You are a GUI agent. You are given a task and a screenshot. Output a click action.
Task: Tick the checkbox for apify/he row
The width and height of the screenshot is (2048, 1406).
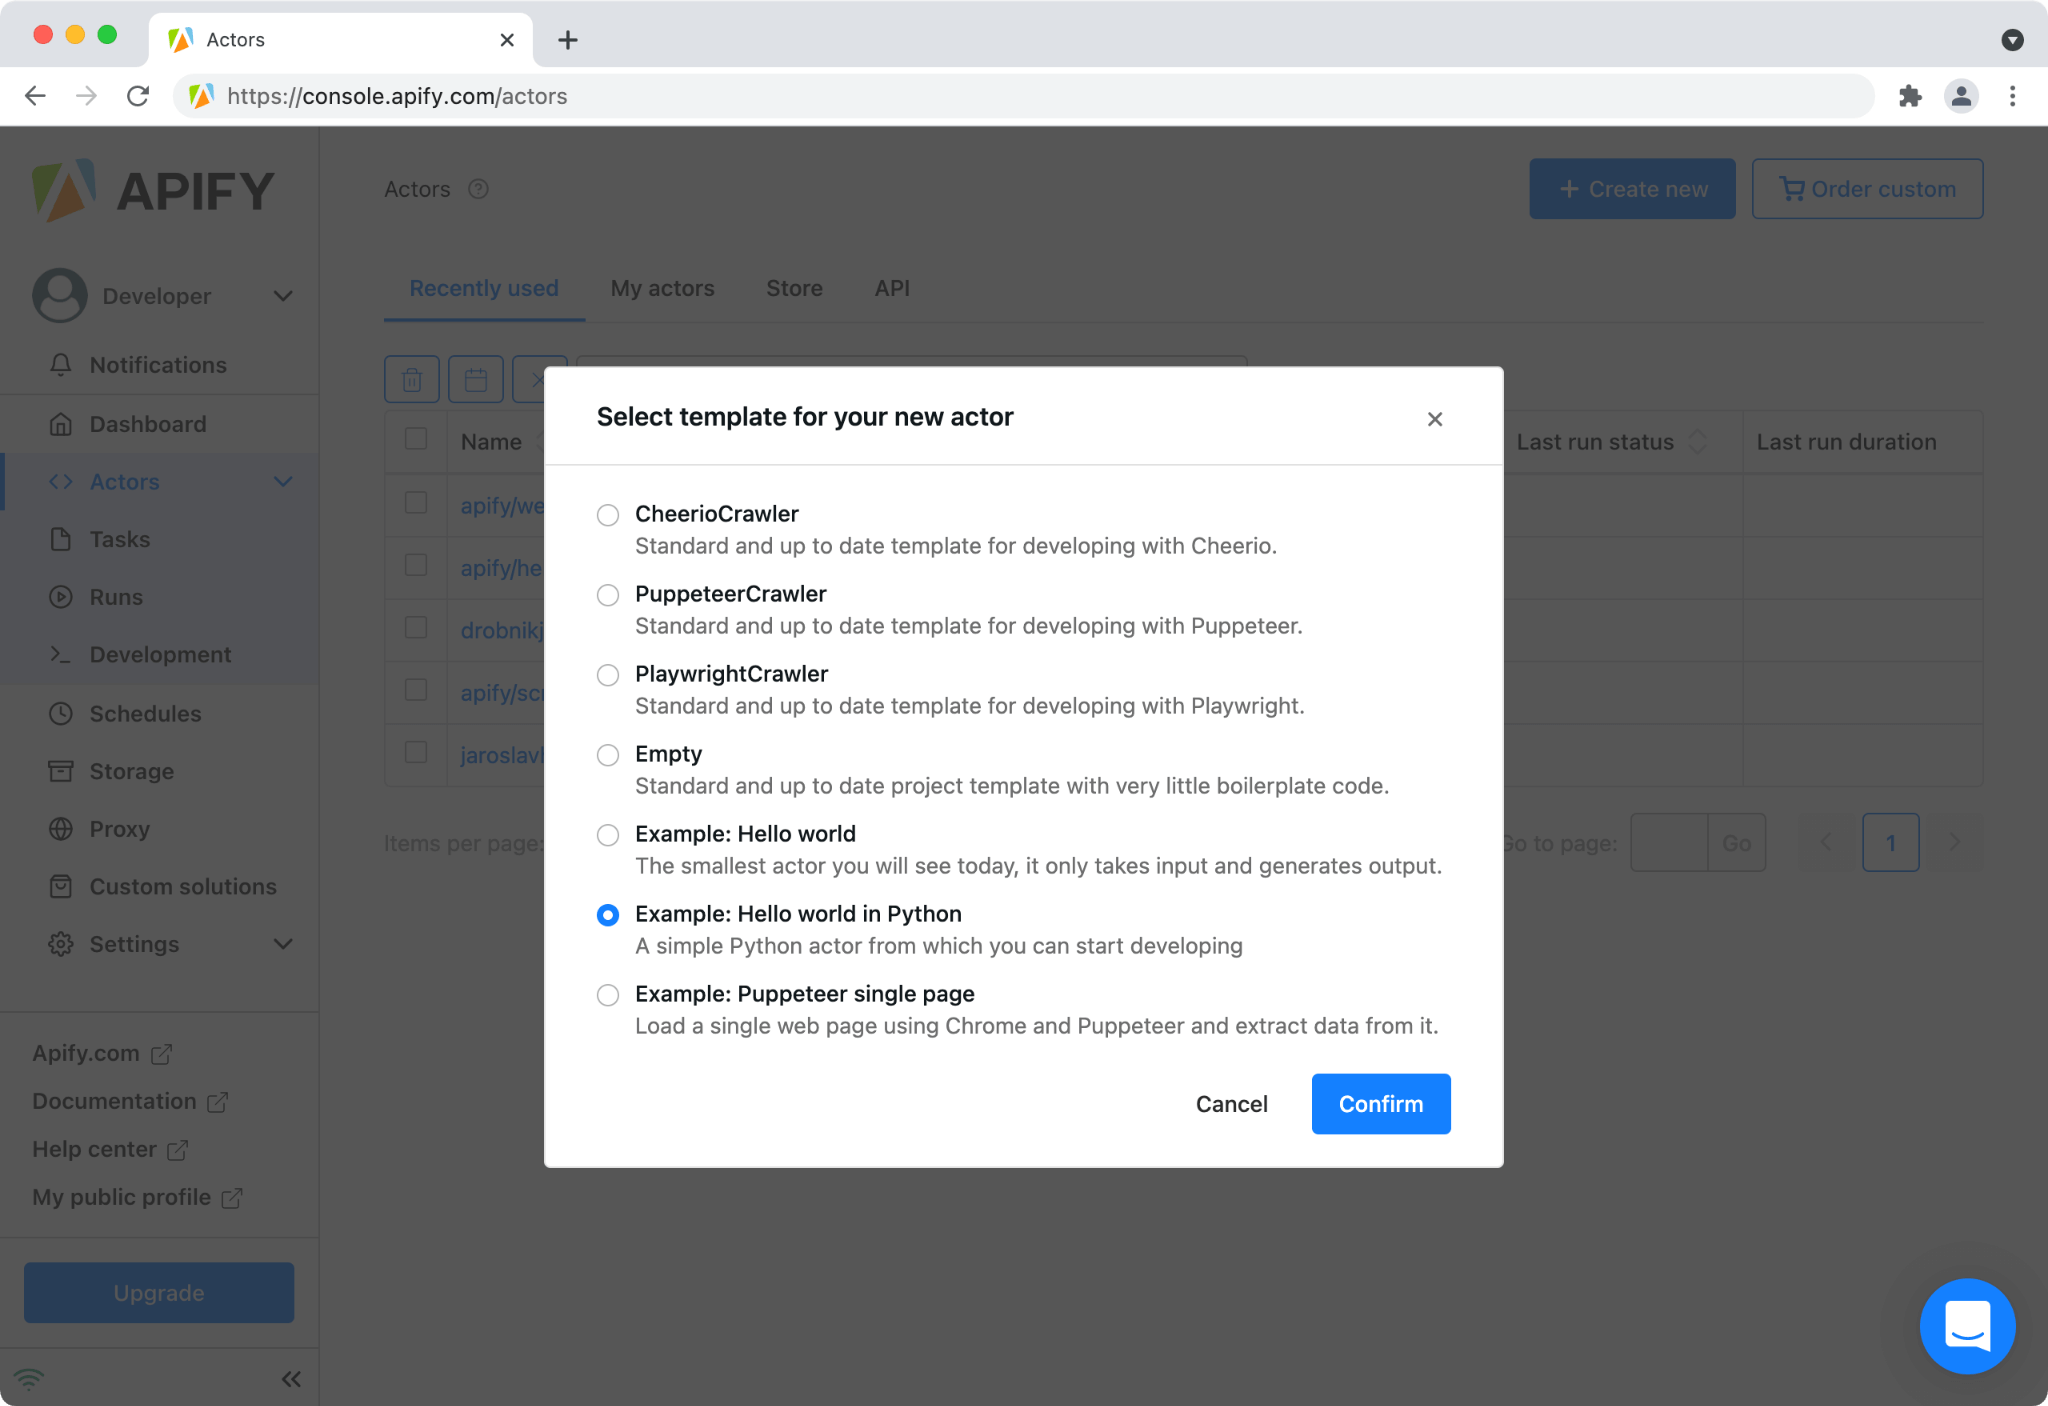(x=416, y=565)
